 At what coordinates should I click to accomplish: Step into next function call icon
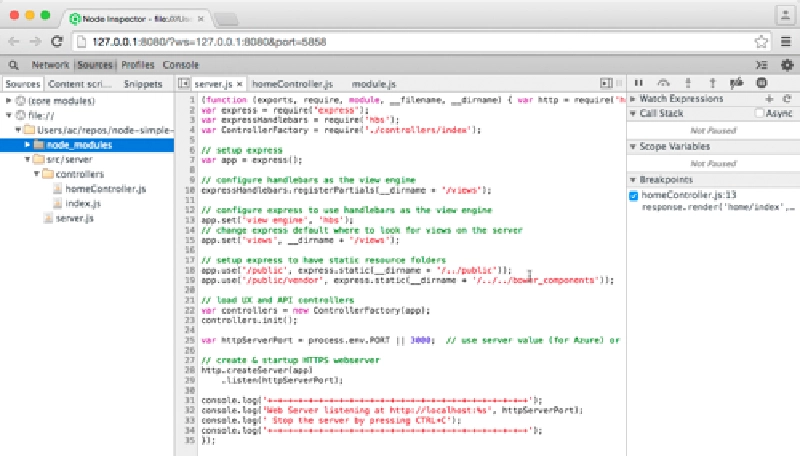point(688,83)
